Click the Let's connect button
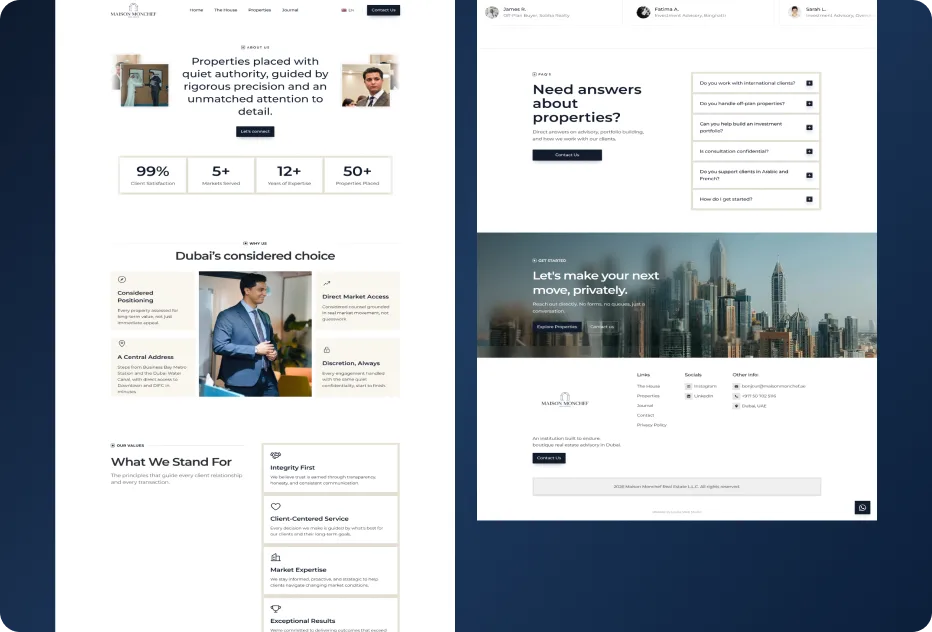This screenshot has width=932, height=632. pyautogui.click(x=255, y=131)
